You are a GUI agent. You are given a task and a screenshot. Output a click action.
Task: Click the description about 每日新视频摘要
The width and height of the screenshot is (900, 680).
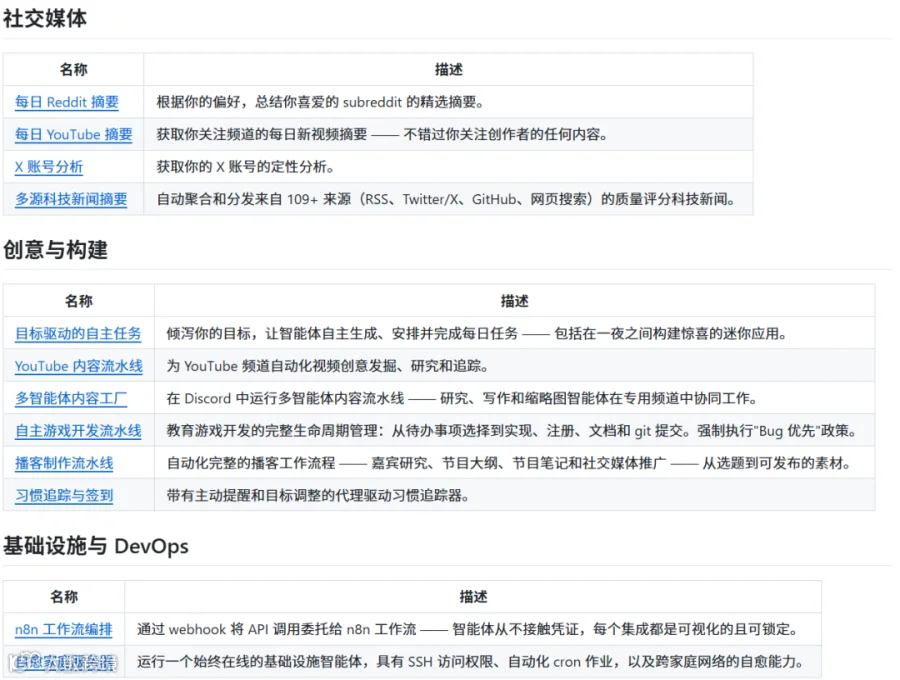click(x=382, y=134)
